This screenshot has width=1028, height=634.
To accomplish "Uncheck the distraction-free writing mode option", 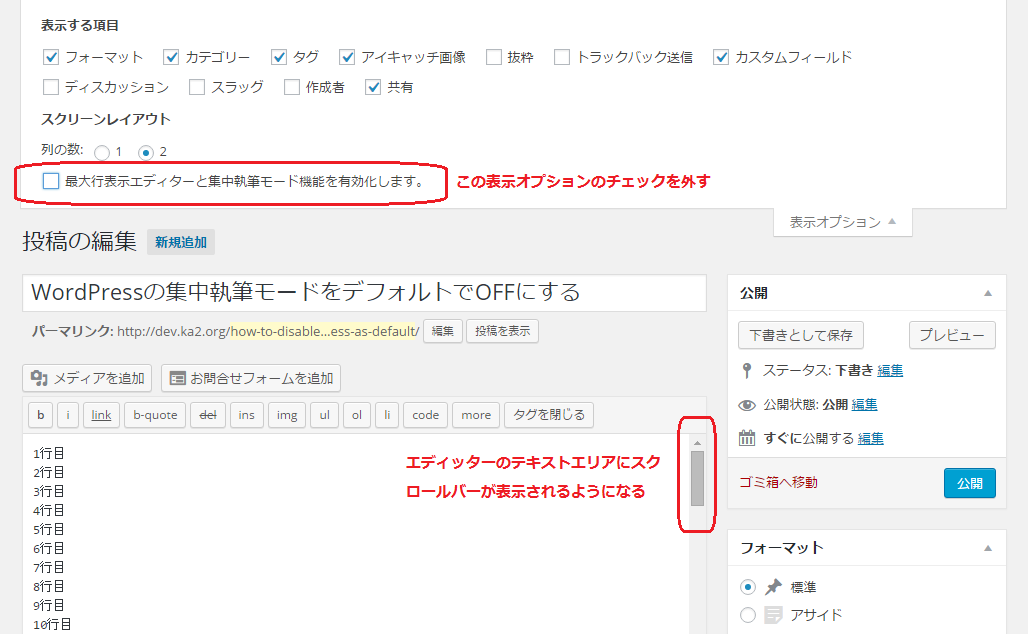I will pos(51,183).
